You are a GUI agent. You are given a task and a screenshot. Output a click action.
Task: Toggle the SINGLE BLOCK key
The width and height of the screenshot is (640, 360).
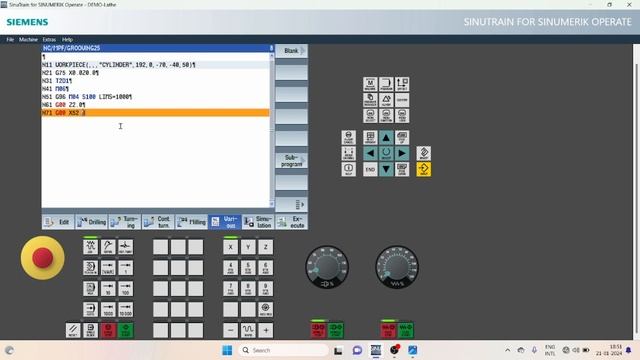tap(90, 330)
